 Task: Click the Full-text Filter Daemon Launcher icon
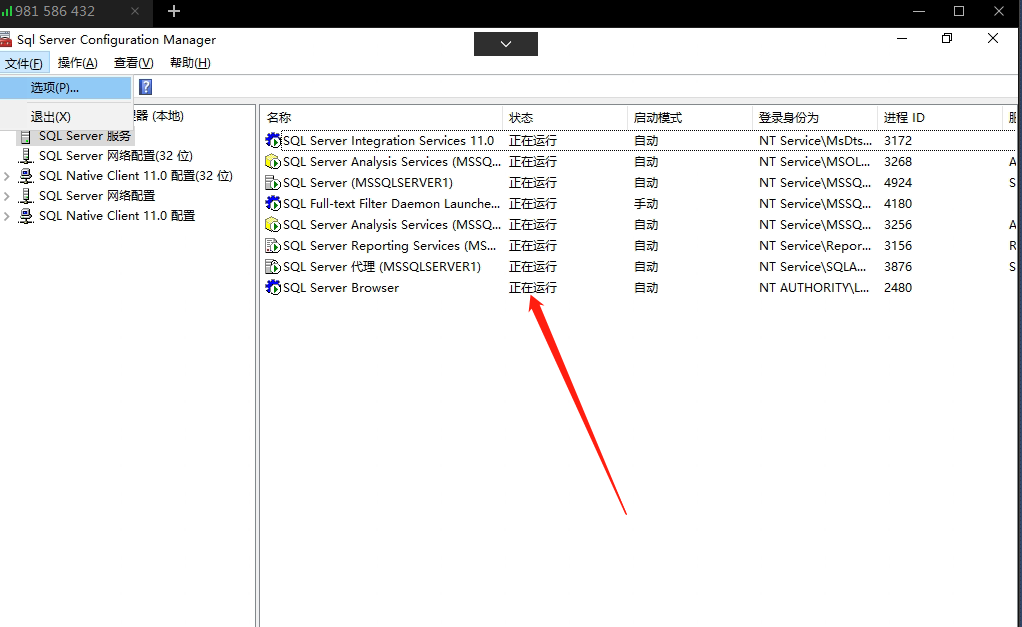(x=273, y=203)
